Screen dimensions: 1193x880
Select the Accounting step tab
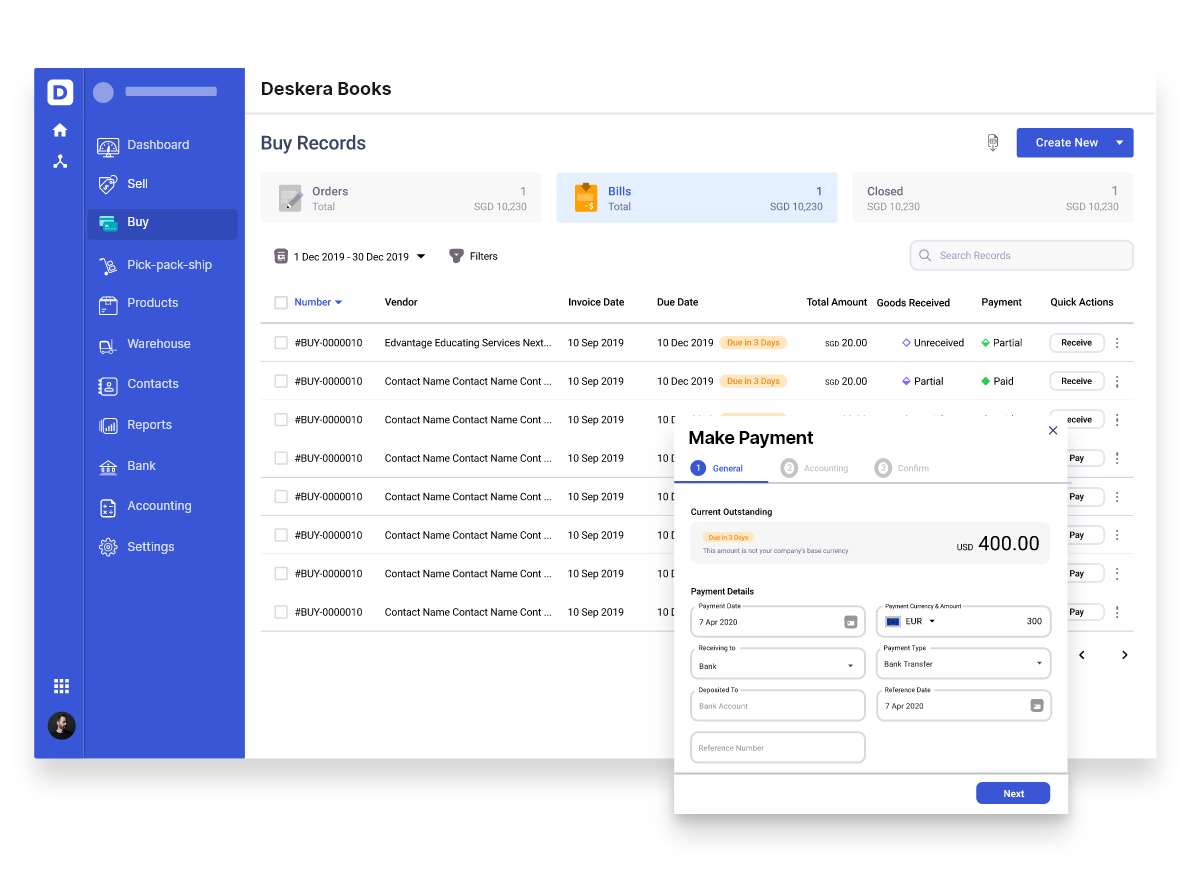tap(815, 469)
